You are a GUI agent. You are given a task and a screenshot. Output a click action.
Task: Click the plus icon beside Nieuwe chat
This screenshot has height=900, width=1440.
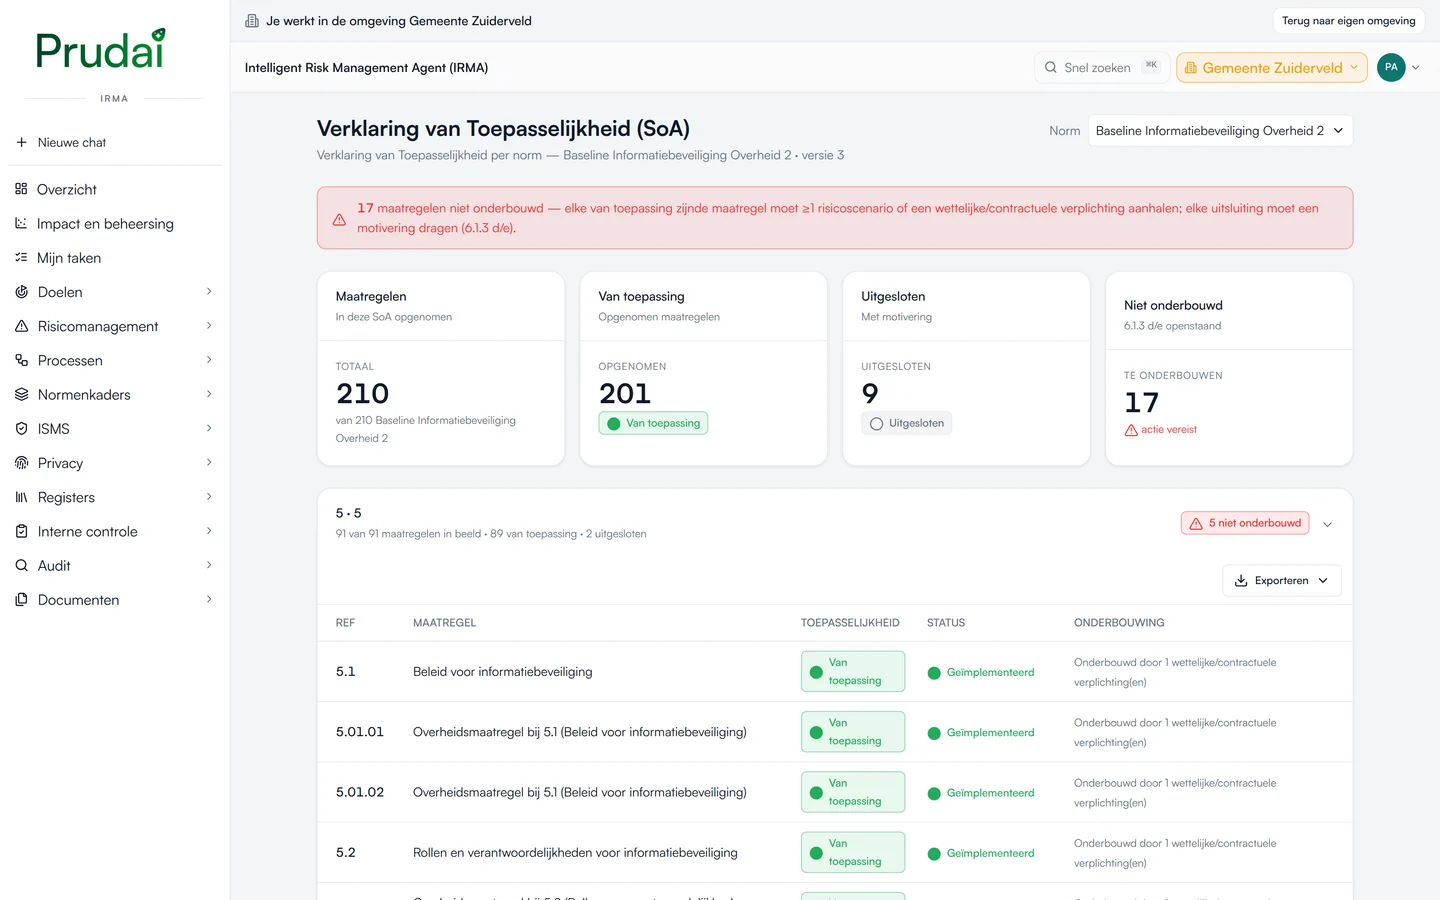click(x=21, y=142)
